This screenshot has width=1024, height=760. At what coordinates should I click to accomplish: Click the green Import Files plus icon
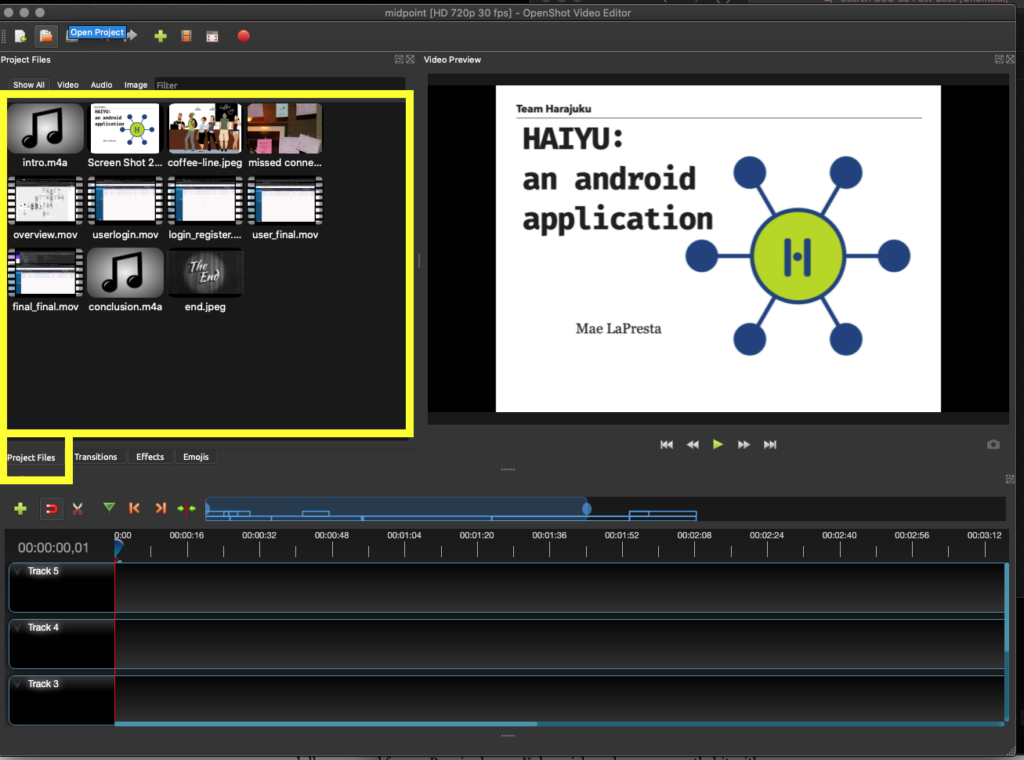pos(160,37)
